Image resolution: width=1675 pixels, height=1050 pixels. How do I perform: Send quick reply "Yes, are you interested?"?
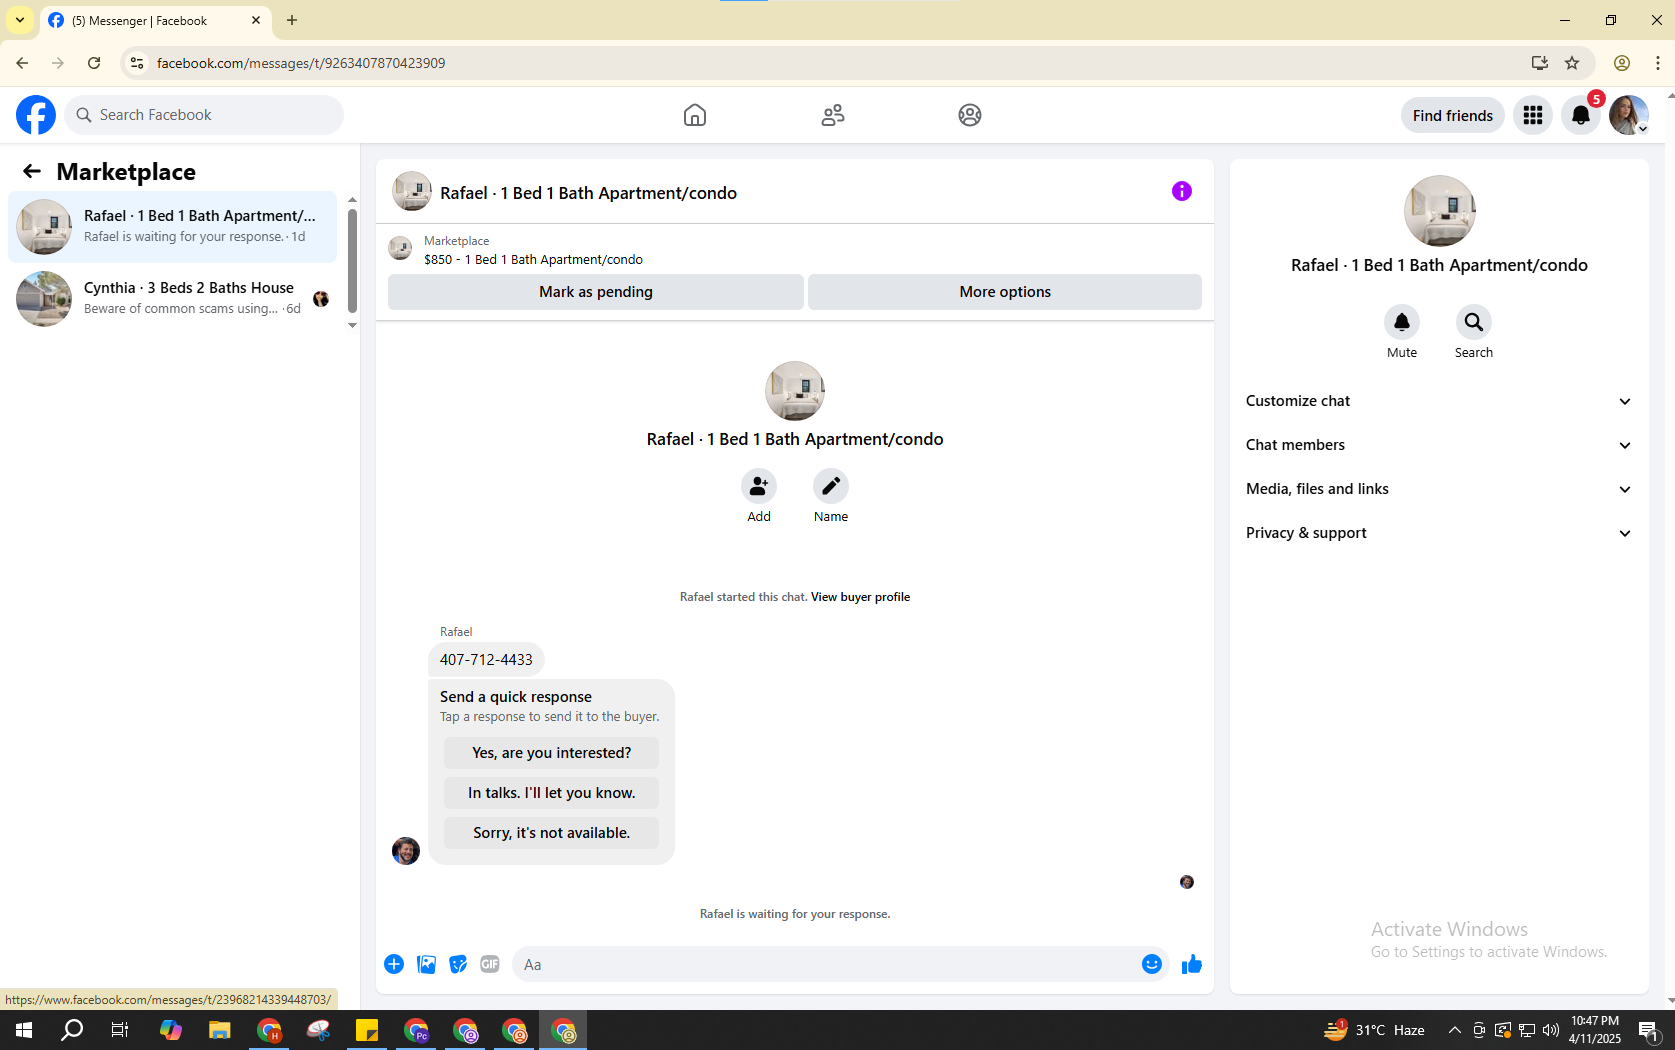[x=552, y=753]
